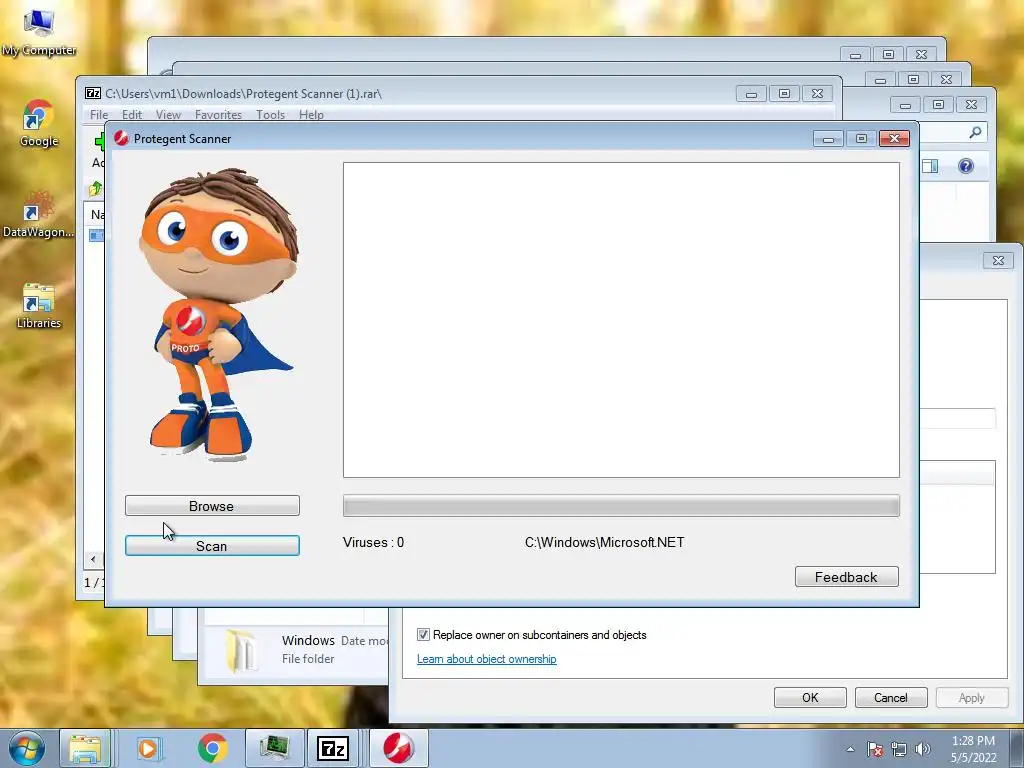Click the up-folder icon in 7-Zip window
This screenshot has height=768, width=1024.
click(95, 189)
